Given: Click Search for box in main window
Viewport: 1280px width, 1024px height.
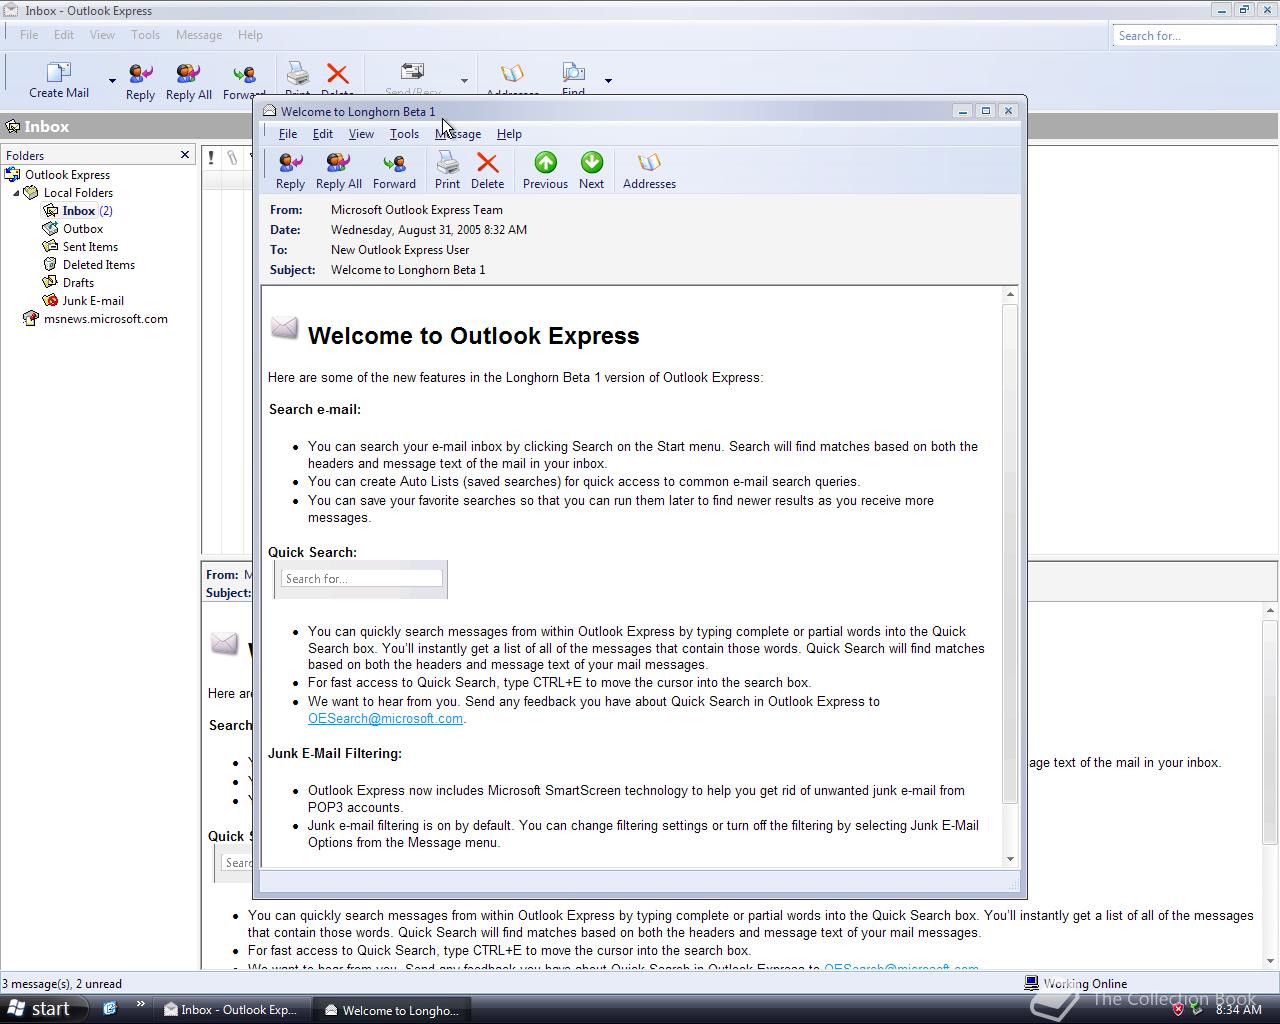Looking at the screenshot, I should [1193, 36].
